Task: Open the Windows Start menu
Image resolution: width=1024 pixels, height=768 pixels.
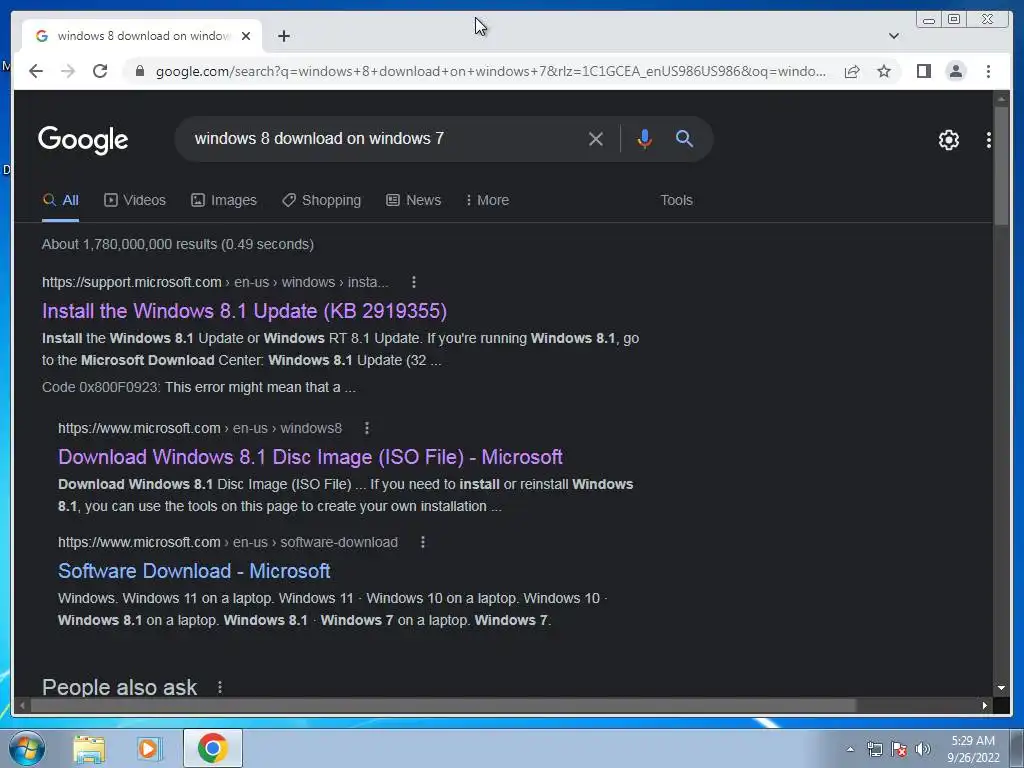Action: point(27,748)
